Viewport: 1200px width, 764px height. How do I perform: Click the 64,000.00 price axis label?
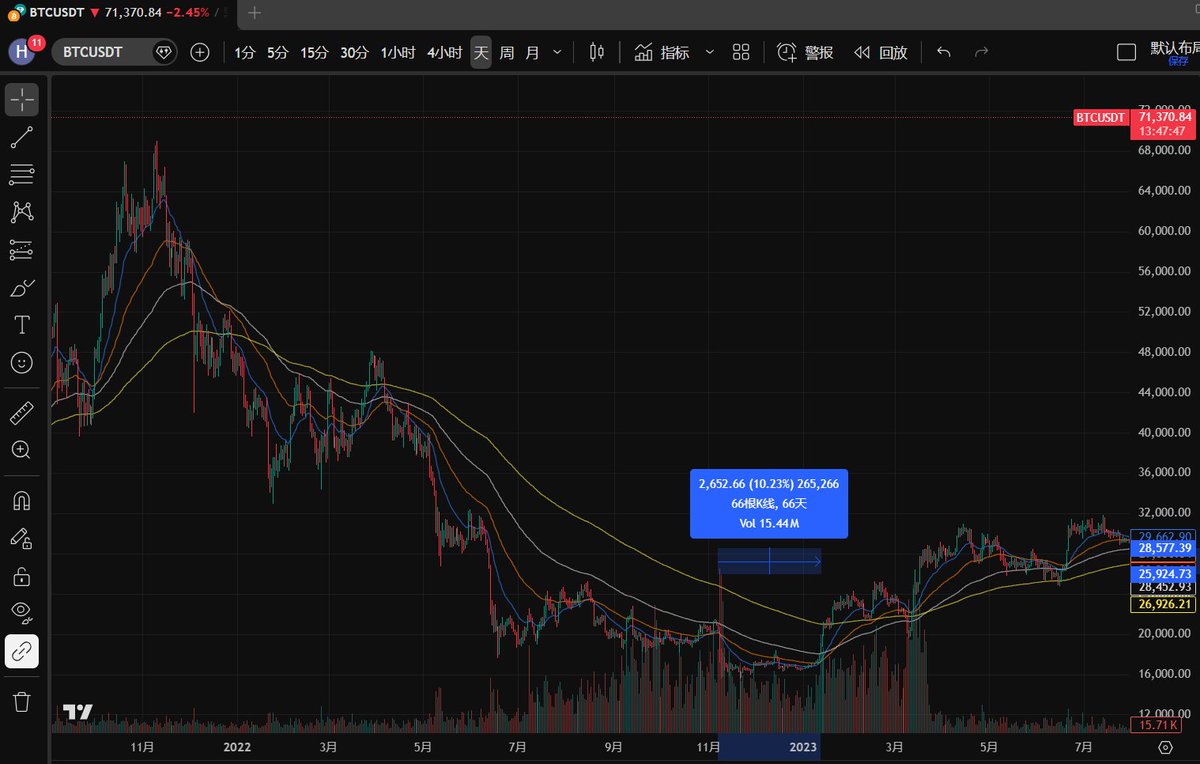tap(1165, 191)
